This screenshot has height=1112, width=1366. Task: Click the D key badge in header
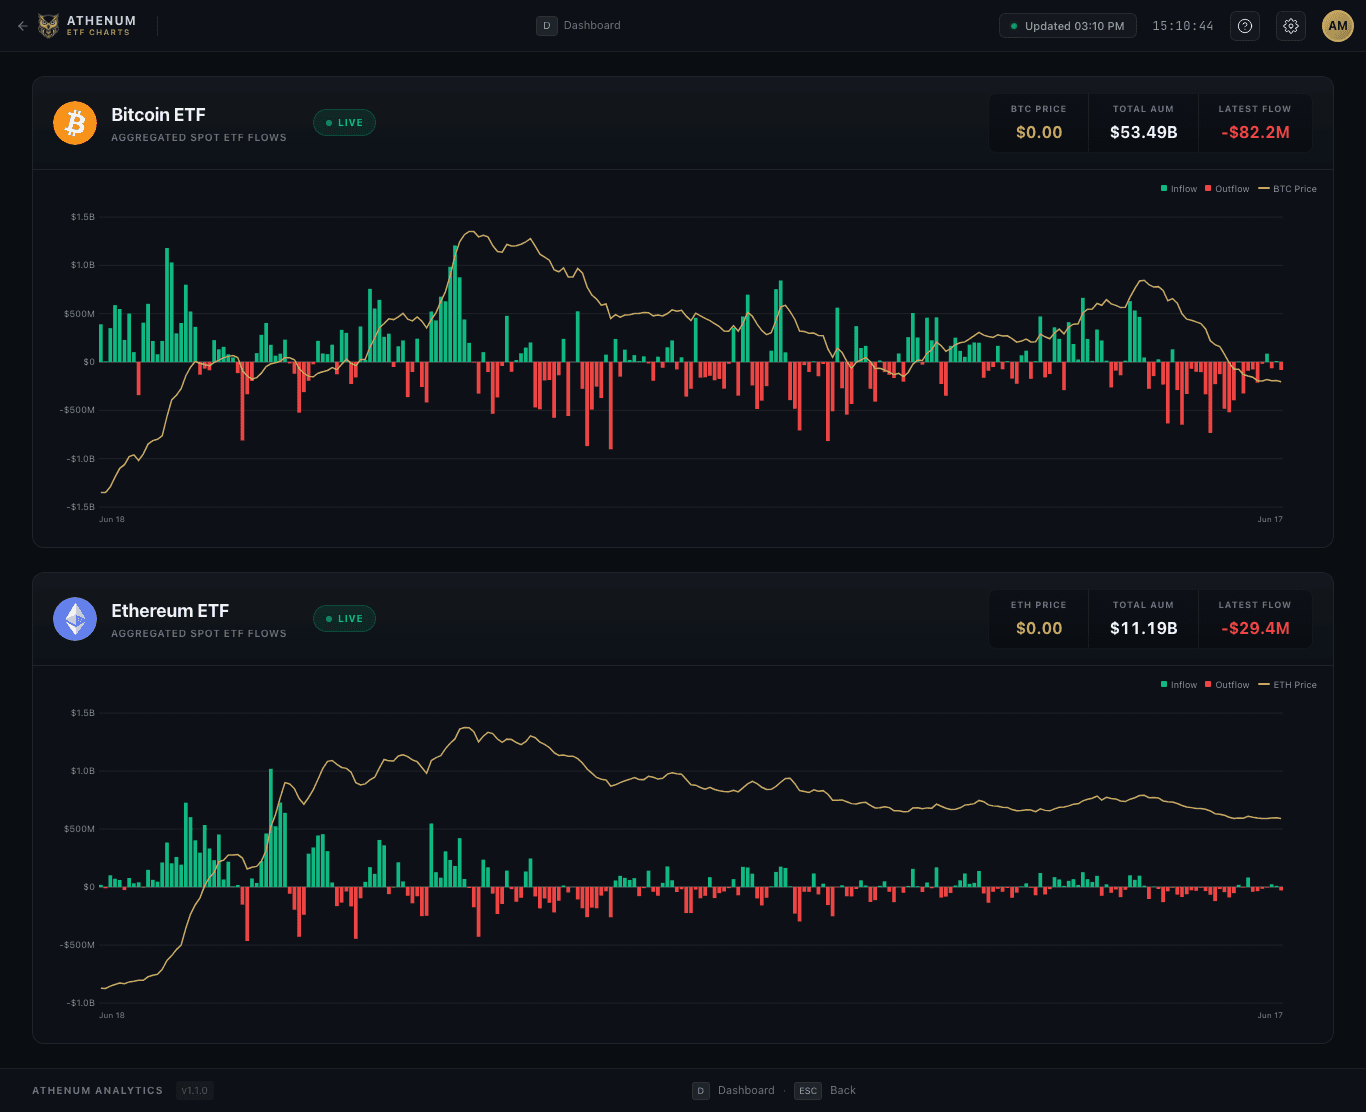click(x=547, y=26)
